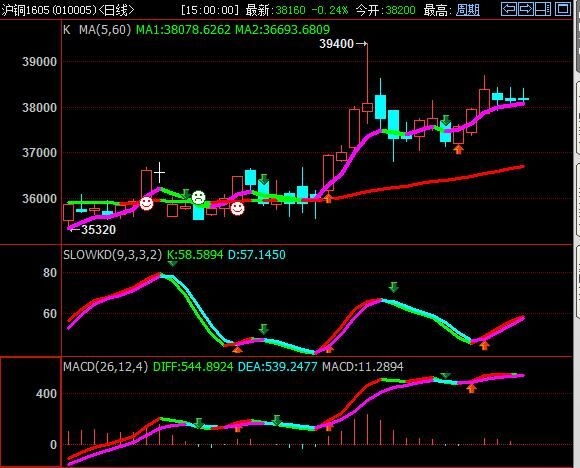
Task: Select the 39400 high price marker
Action: (x=336, y=44)
